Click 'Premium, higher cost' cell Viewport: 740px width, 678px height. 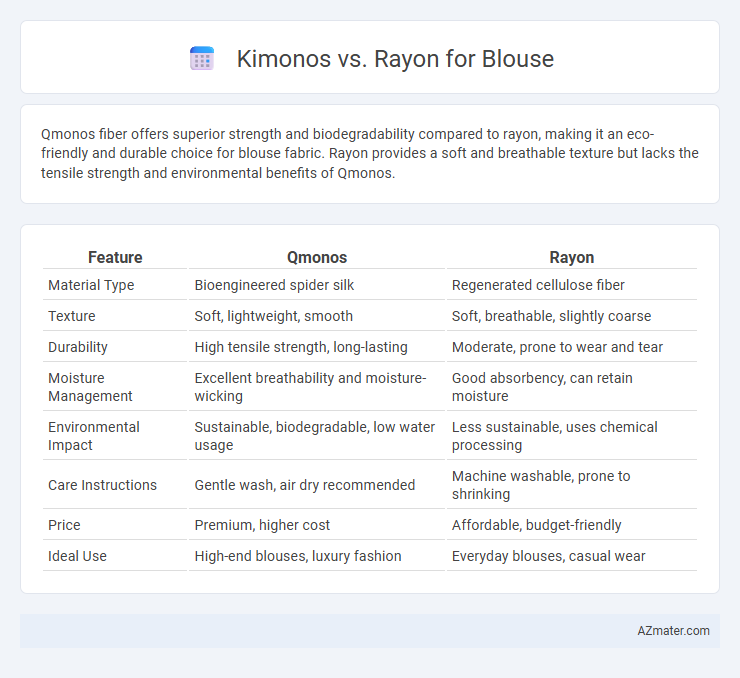pos(262,525)
